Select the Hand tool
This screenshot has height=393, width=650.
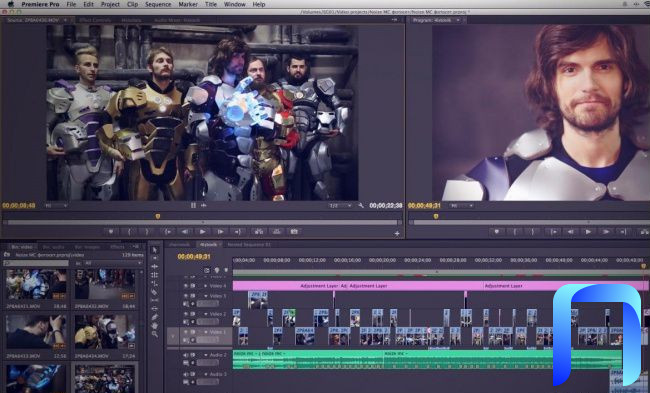point(155,326)
